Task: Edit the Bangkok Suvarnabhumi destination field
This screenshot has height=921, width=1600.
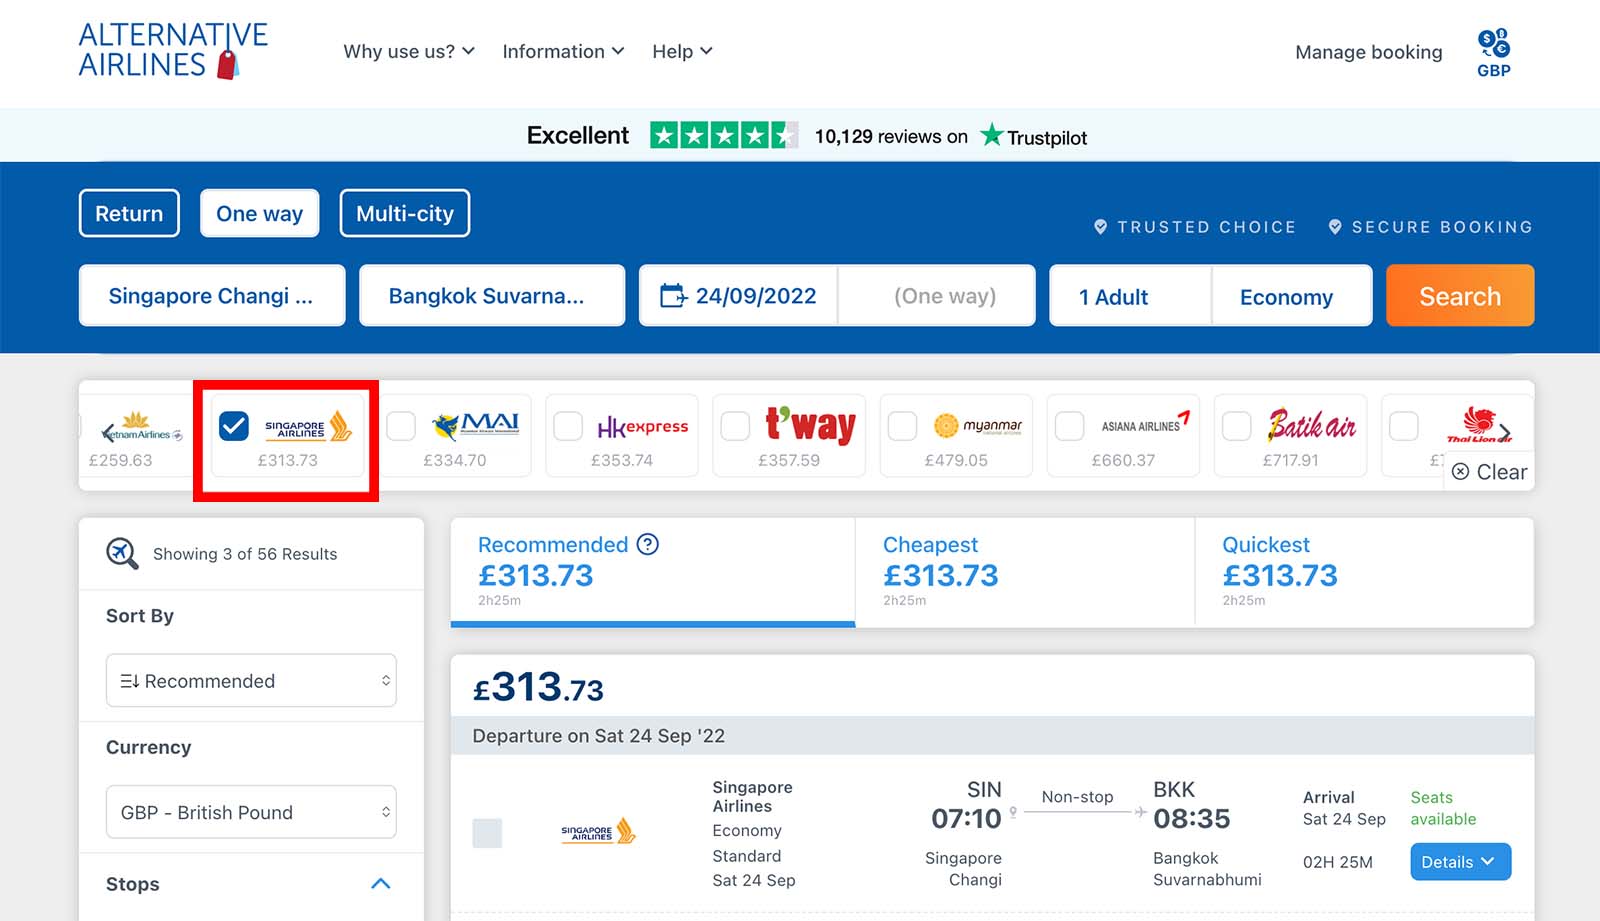Action: (492, 295)
